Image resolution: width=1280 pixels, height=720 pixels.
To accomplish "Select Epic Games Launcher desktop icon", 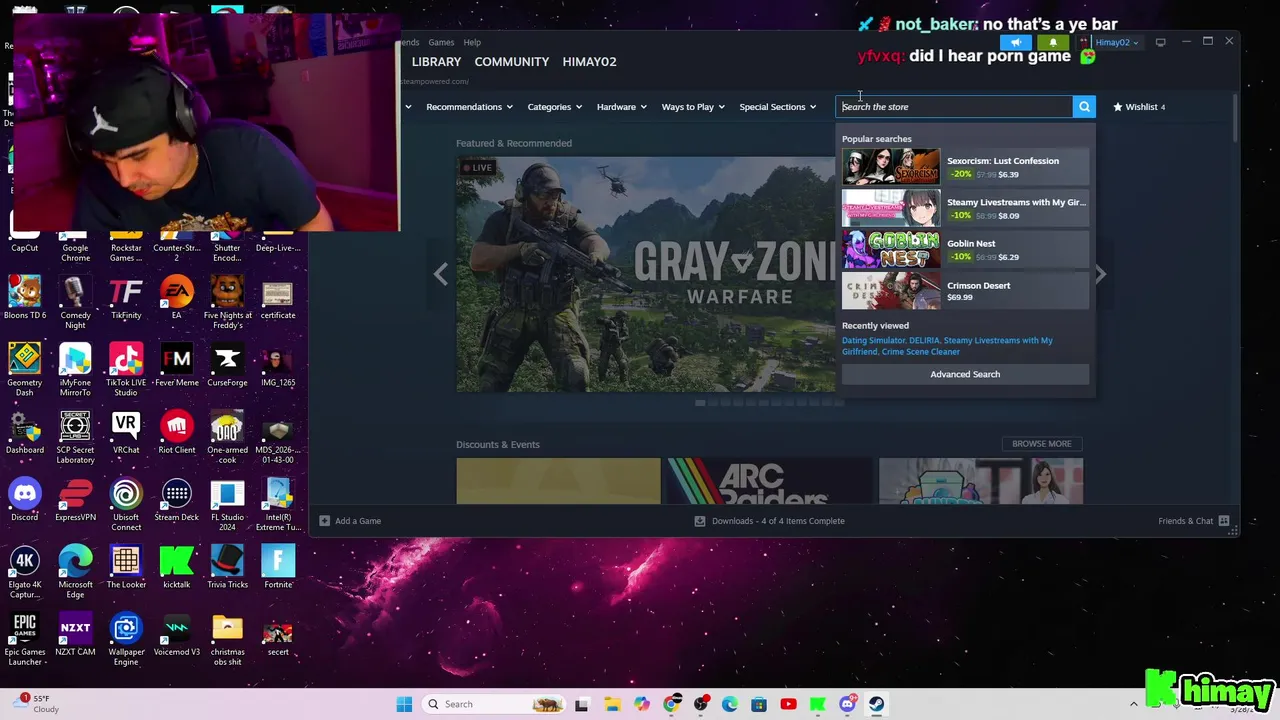I will coord(25,639).
